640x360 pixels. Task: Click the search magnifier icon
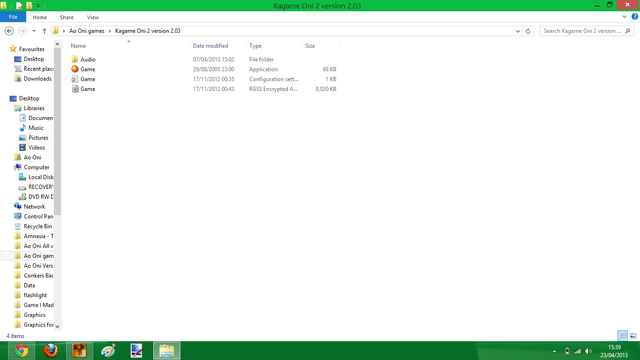point(628,31)
